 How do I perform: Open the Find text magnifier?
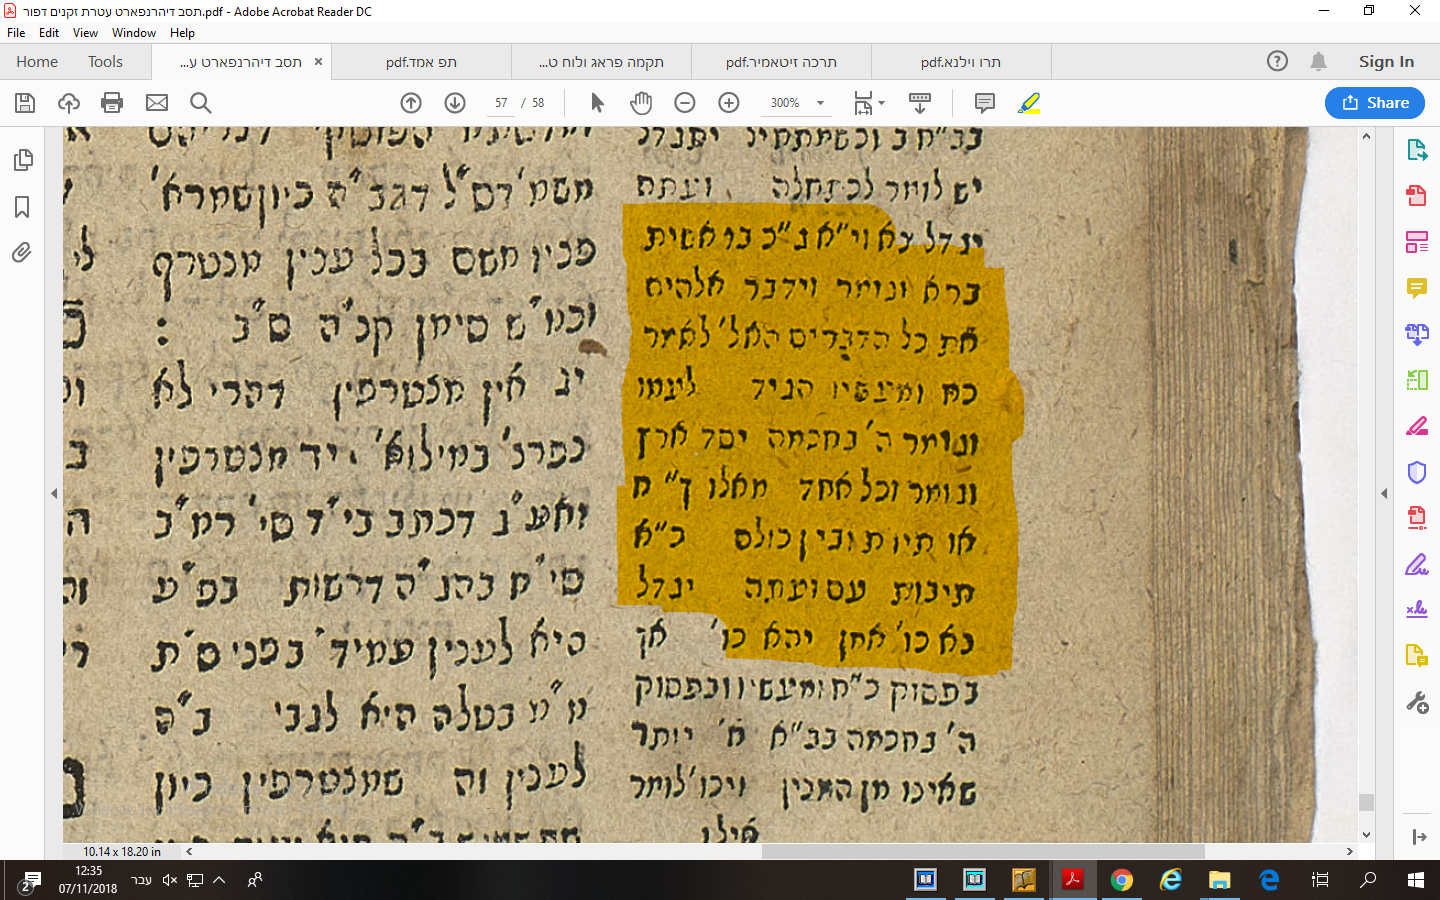(x=201, y=103)
